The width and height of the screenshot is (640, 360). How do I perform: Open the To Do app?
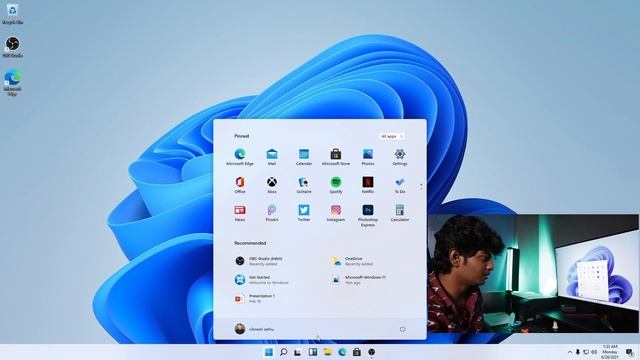400,185
